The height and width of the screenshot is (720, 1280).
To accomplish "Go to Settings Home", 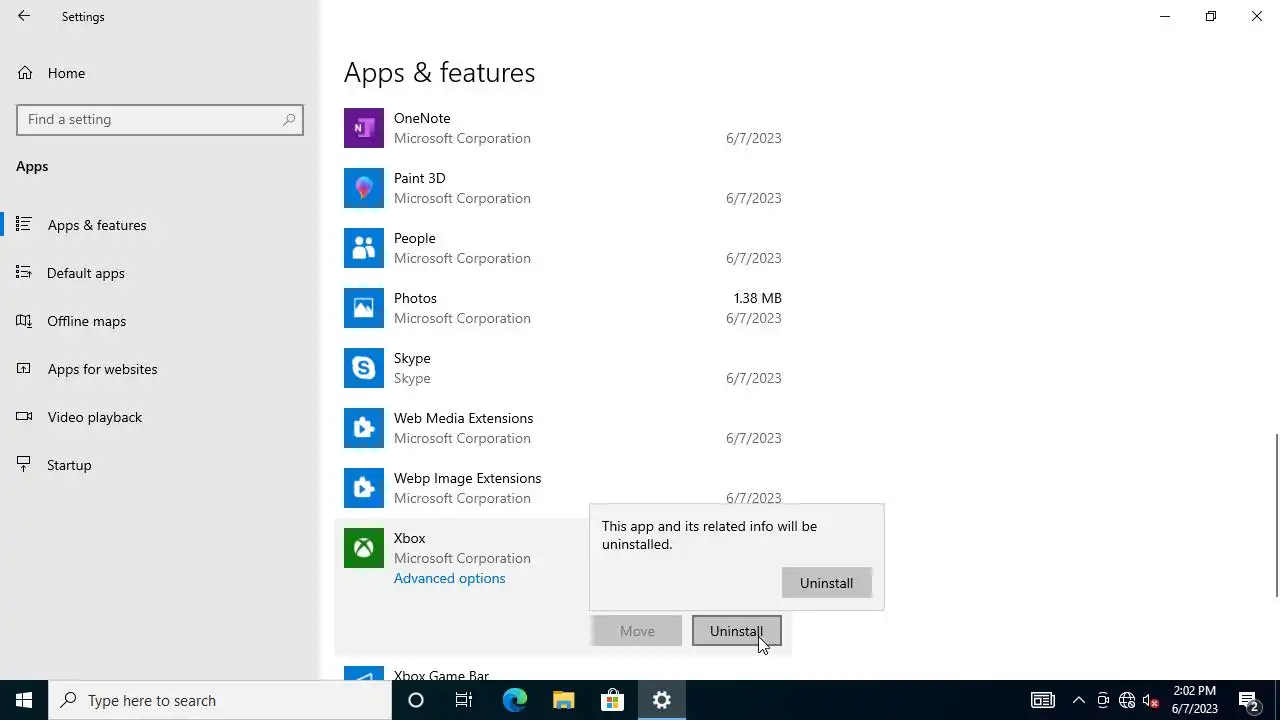I will coord(160,73).
